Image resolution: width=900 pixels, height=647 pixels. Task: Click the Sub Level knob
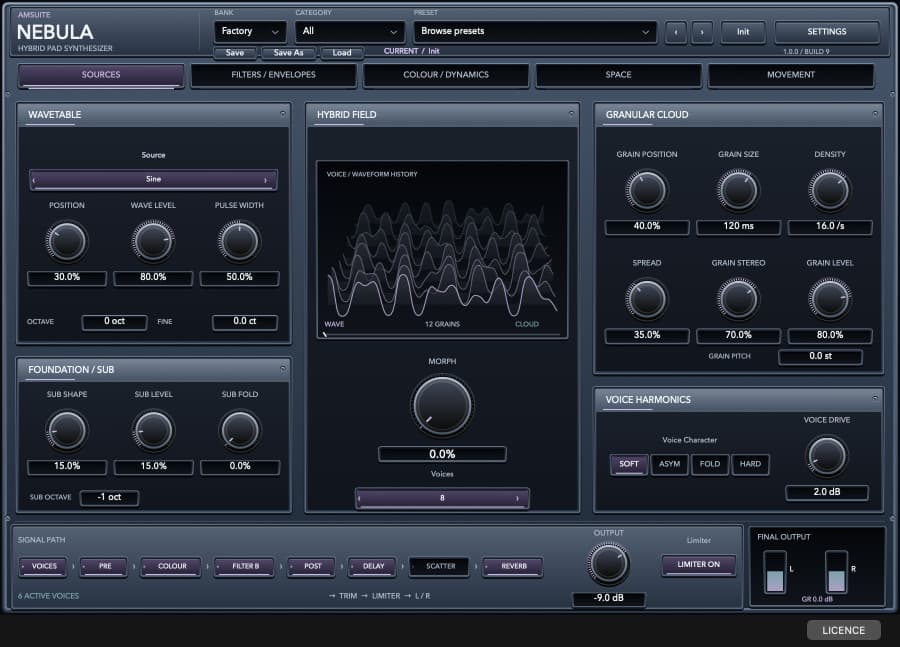coord(153,430)
